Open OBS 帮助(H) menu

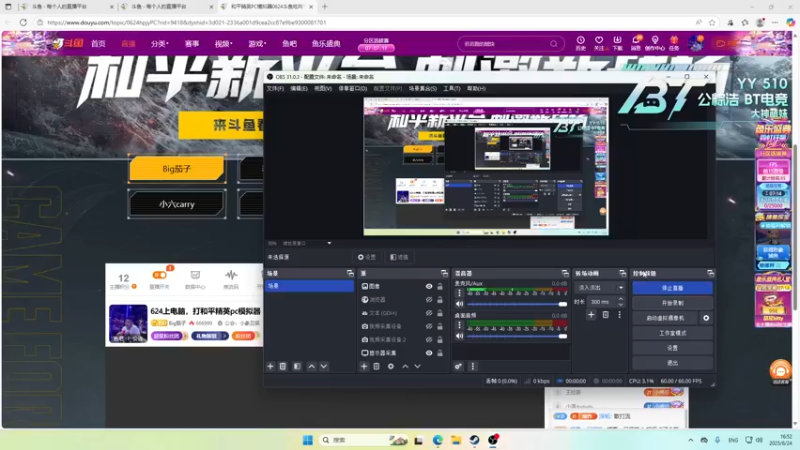click(x=476, y=89)
